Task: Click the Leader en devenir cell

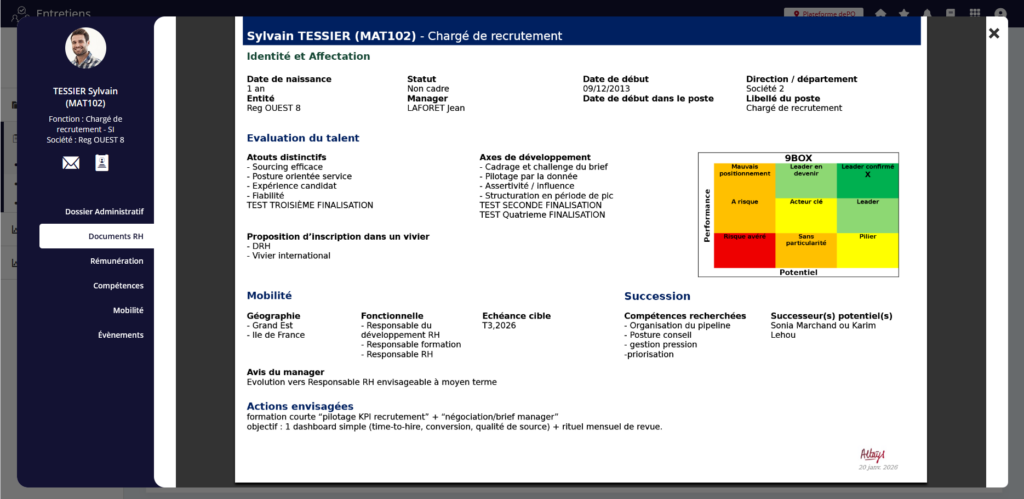Action: [x=805, y=180]
